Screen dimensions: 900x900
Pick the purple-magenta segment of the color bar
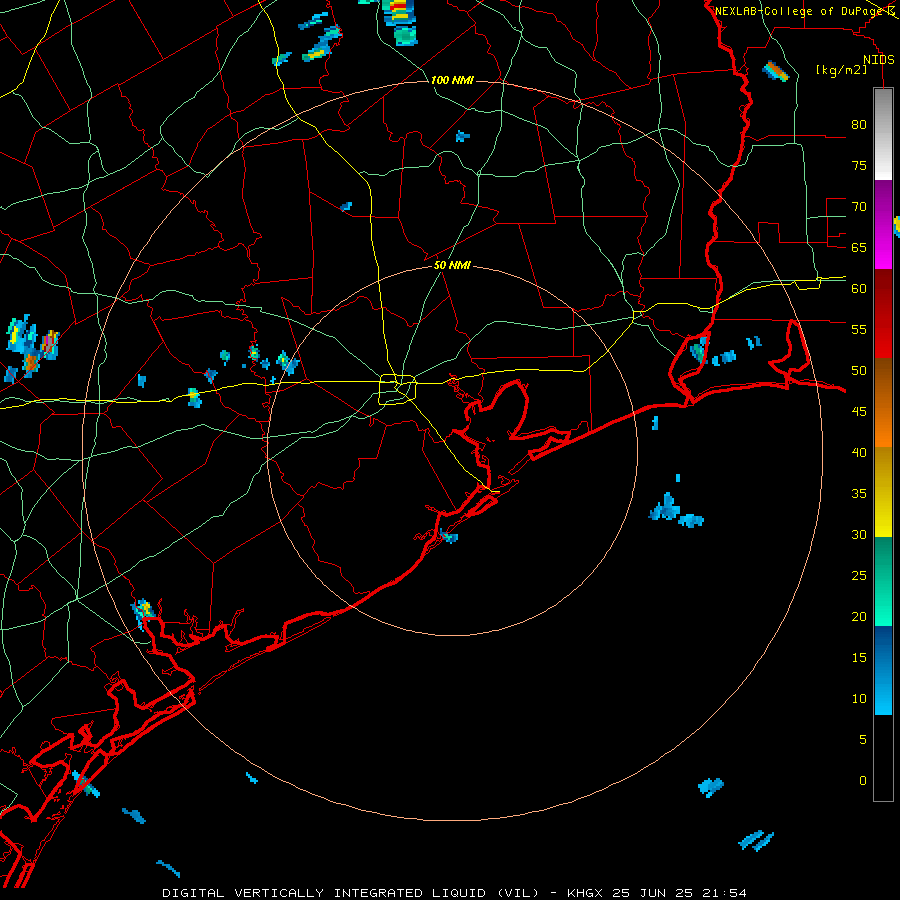coord(883,224)
